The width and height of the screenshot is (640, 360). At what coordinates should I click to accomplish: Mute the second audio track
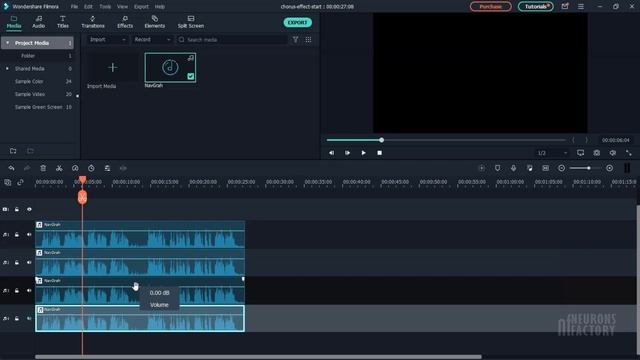(x=29, y=262)
